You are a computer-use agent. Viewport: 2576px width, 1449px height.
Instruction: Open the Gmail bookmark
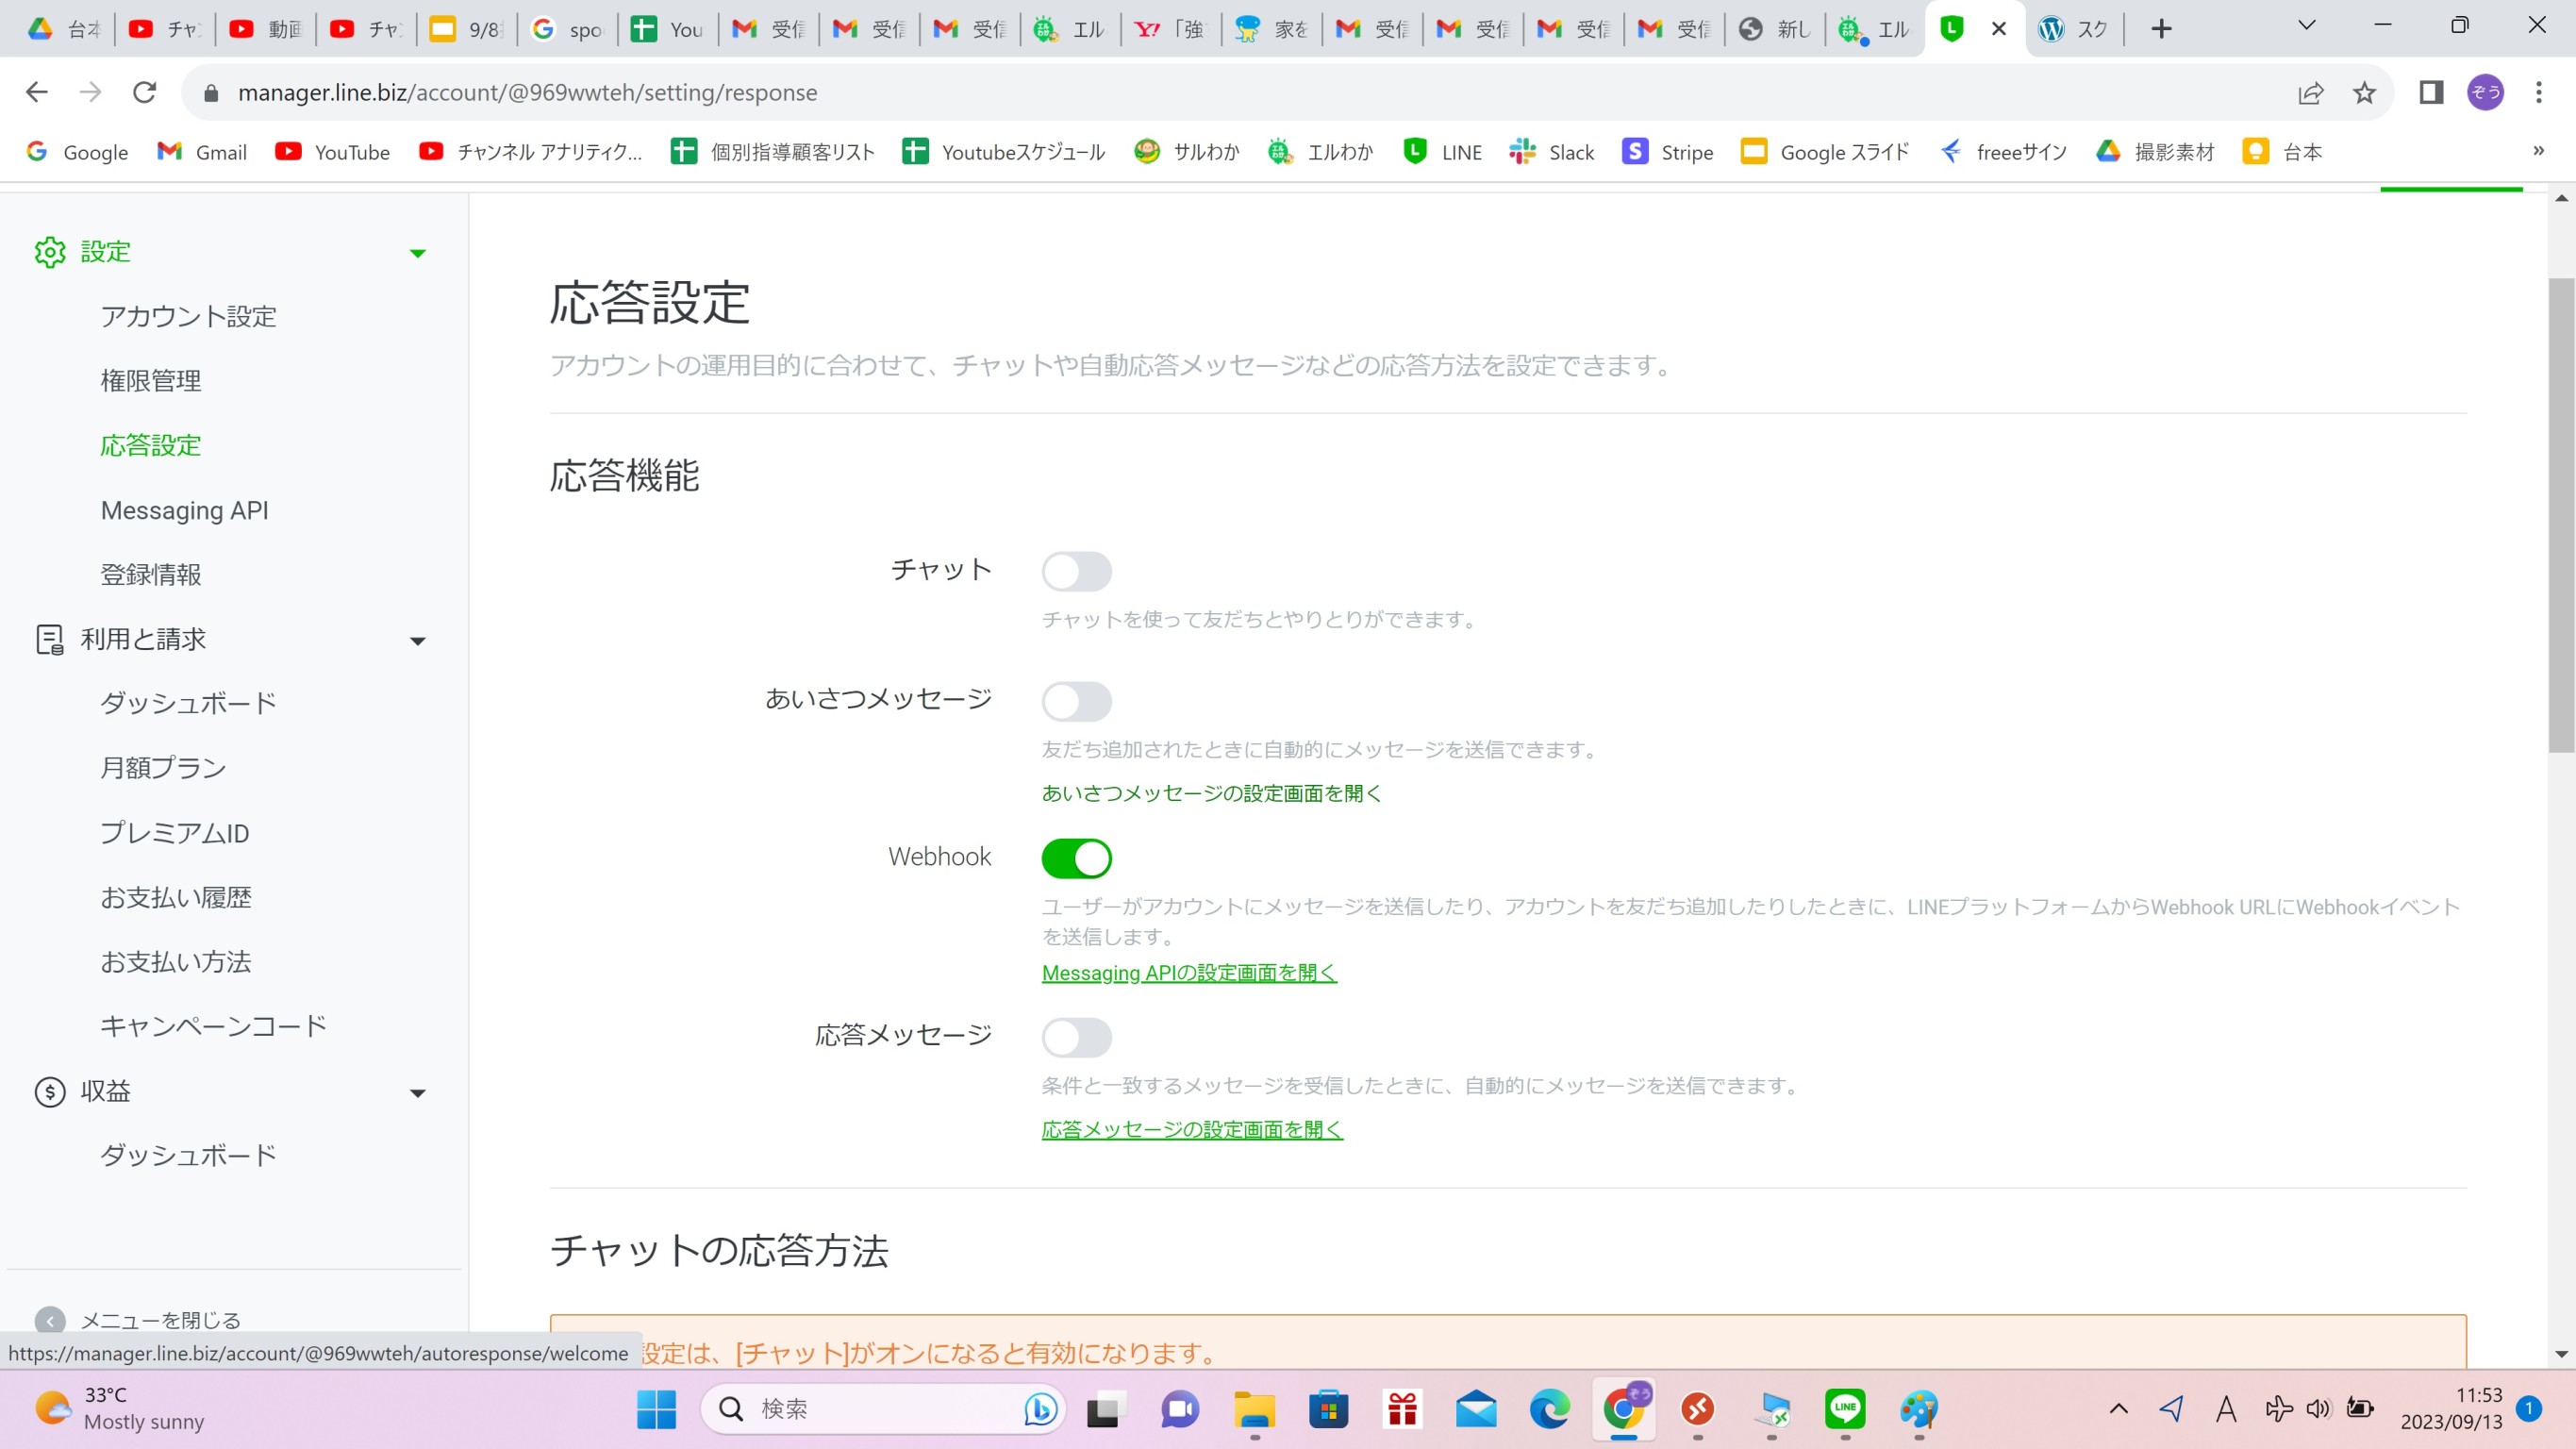click(202, 152)
